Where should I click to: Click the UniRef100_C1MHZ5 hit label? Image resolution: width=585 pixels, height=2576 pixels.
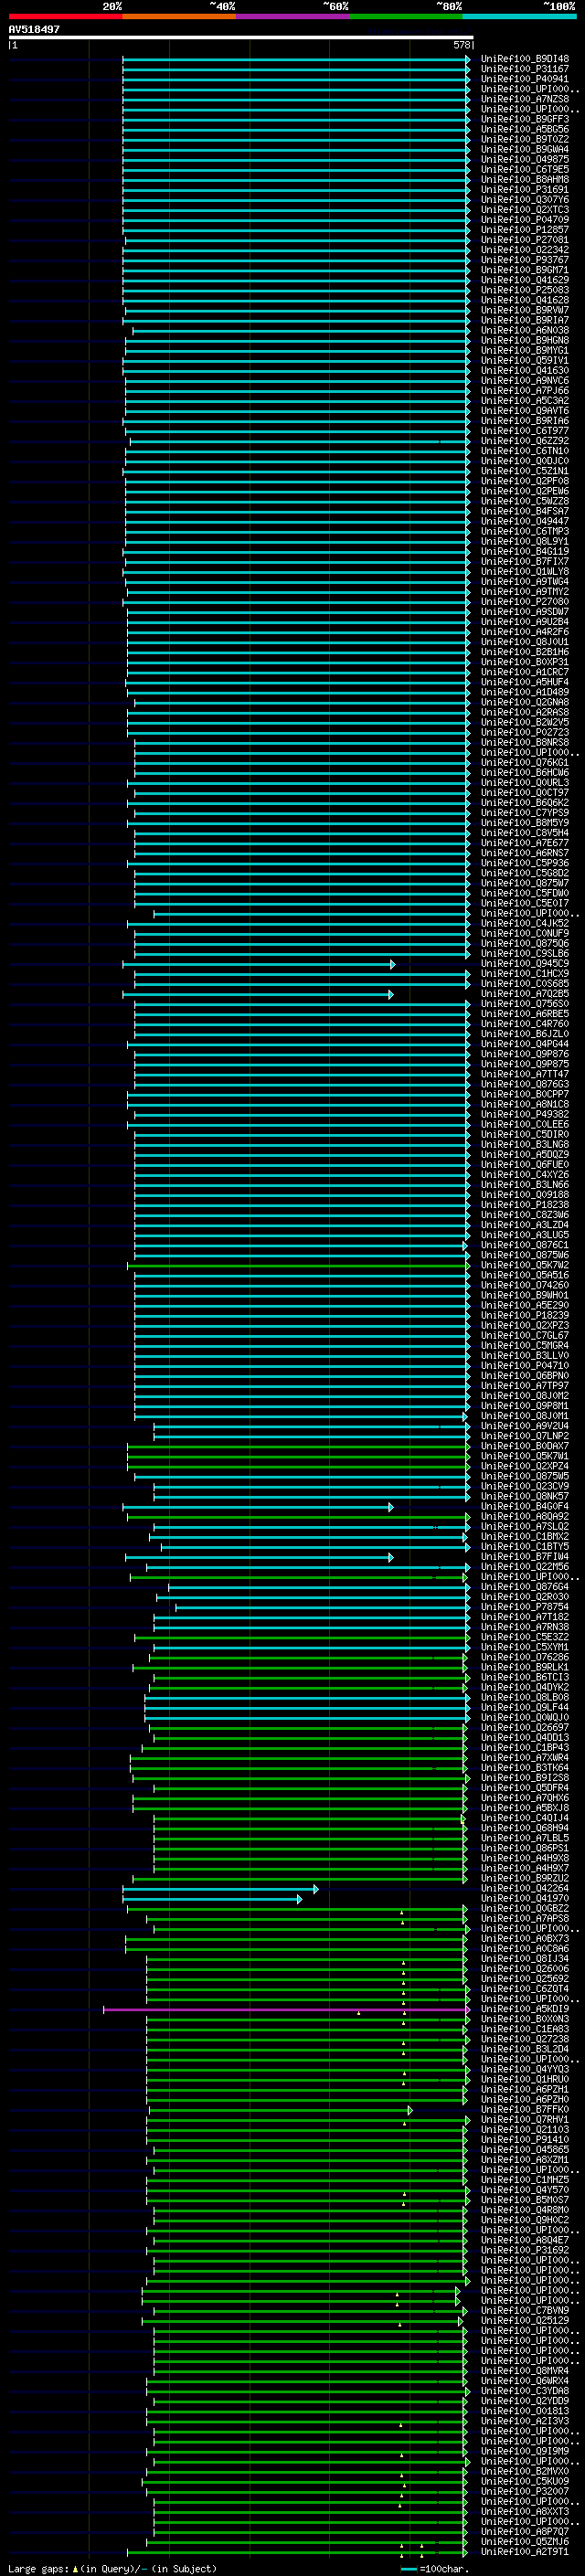(524, 2180)
